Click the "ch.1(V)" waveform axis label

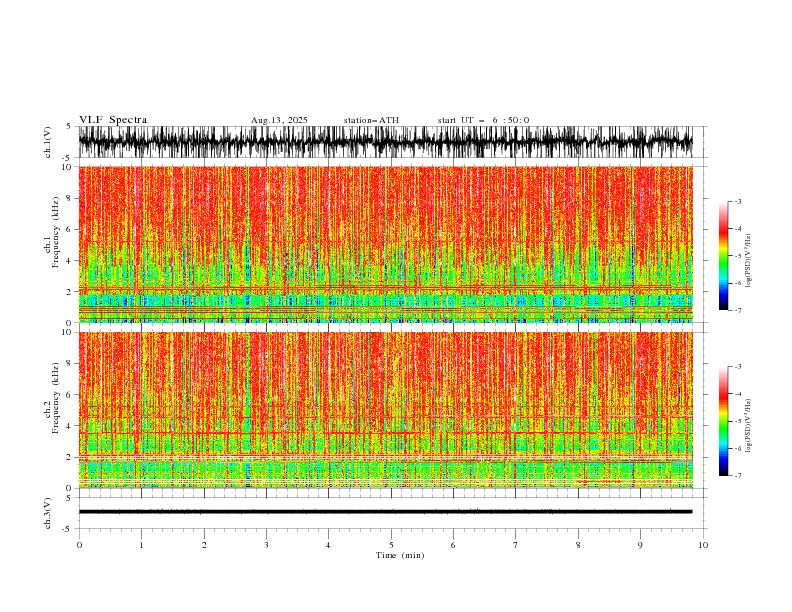48,142
